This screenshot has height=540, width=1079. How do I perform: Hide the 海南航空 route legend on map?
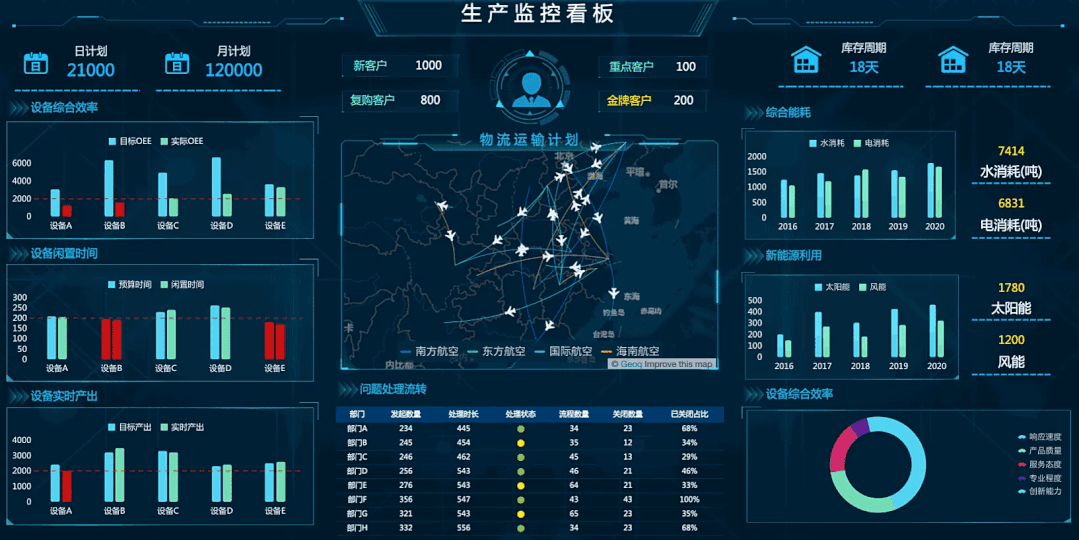(x=630, y=352)
